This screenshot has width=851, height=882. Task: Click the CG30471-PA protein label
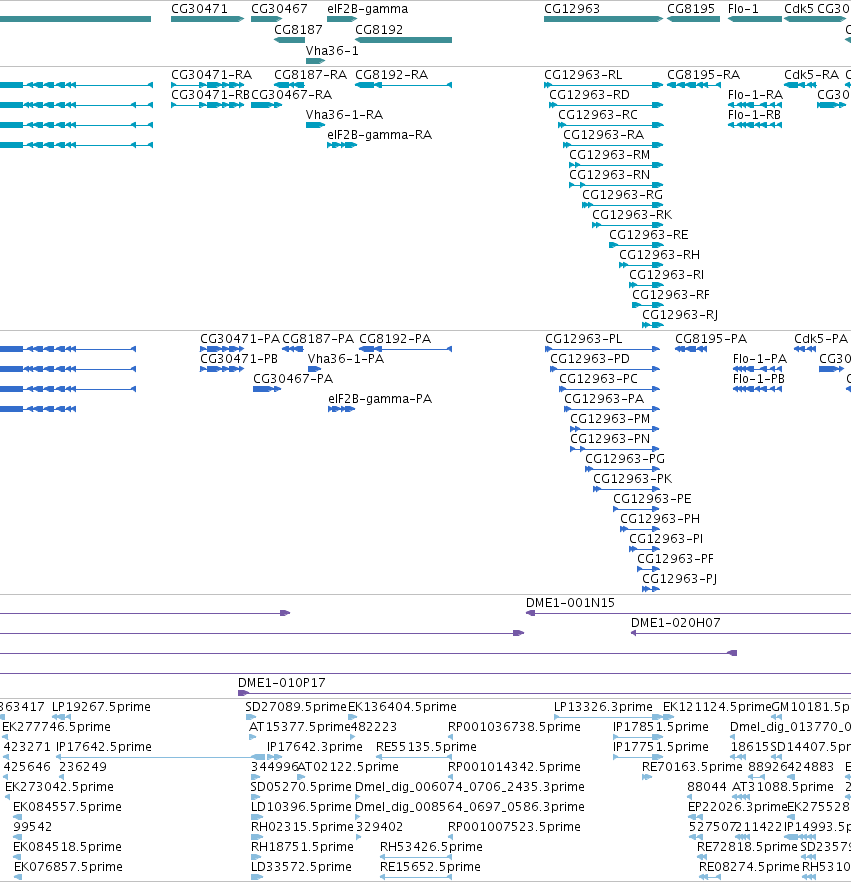pos(240,339)
